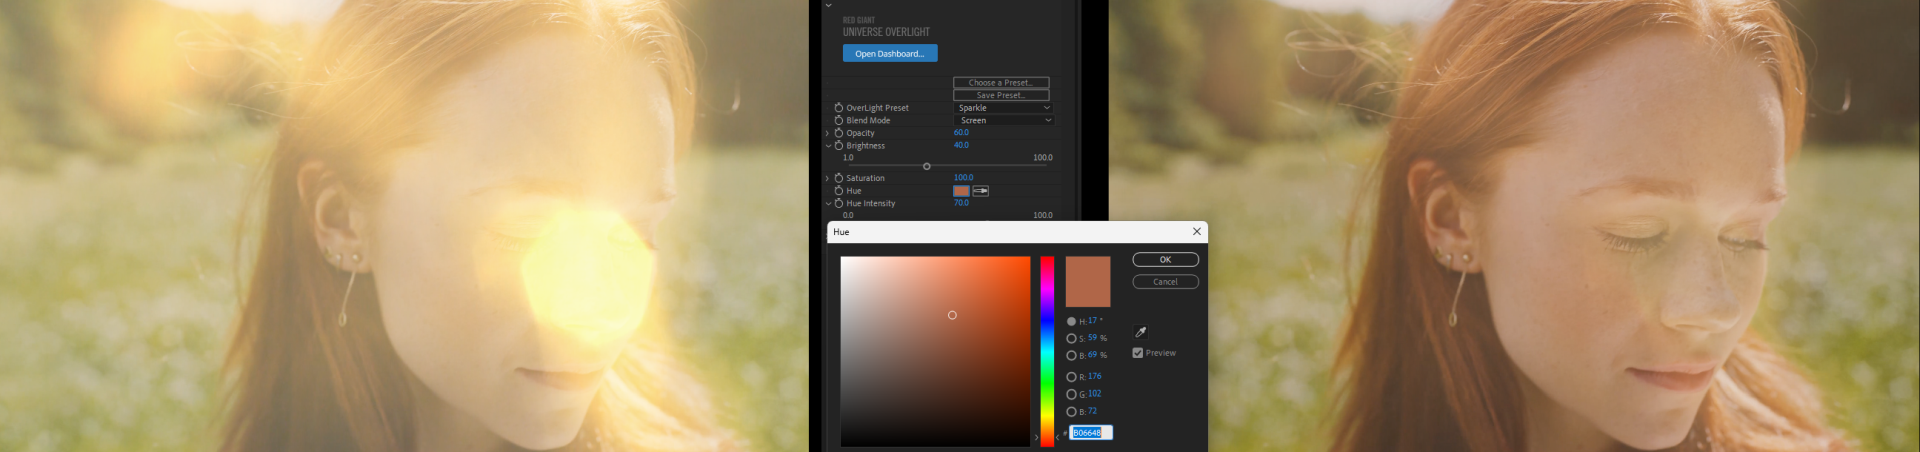
Task: Click the Hue Intensity value 70.0
Action: 961,203
